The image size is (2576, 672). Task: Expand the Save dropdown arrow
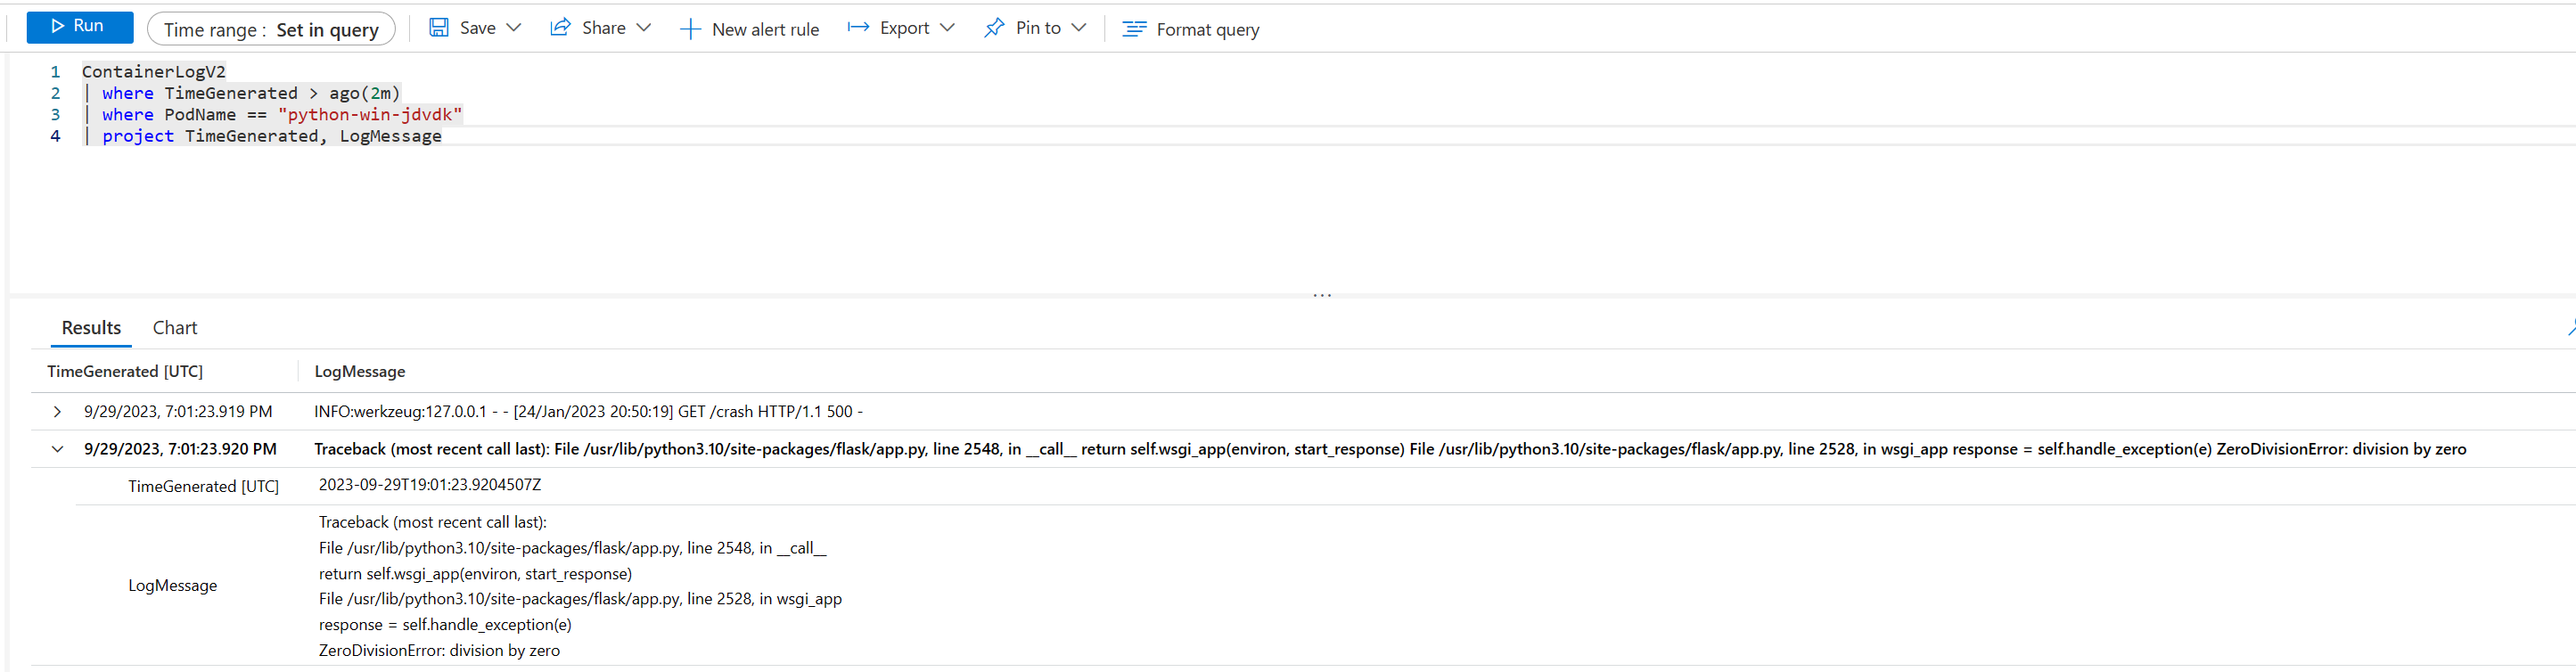514,28
